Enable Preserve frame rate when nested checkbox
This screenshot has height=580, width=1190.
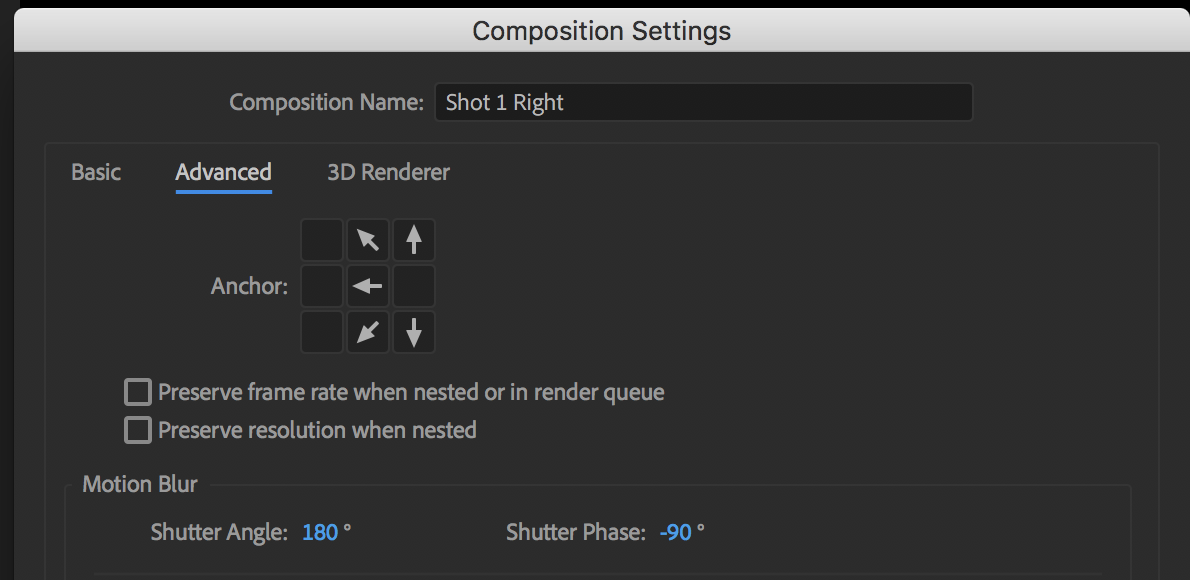138,391
